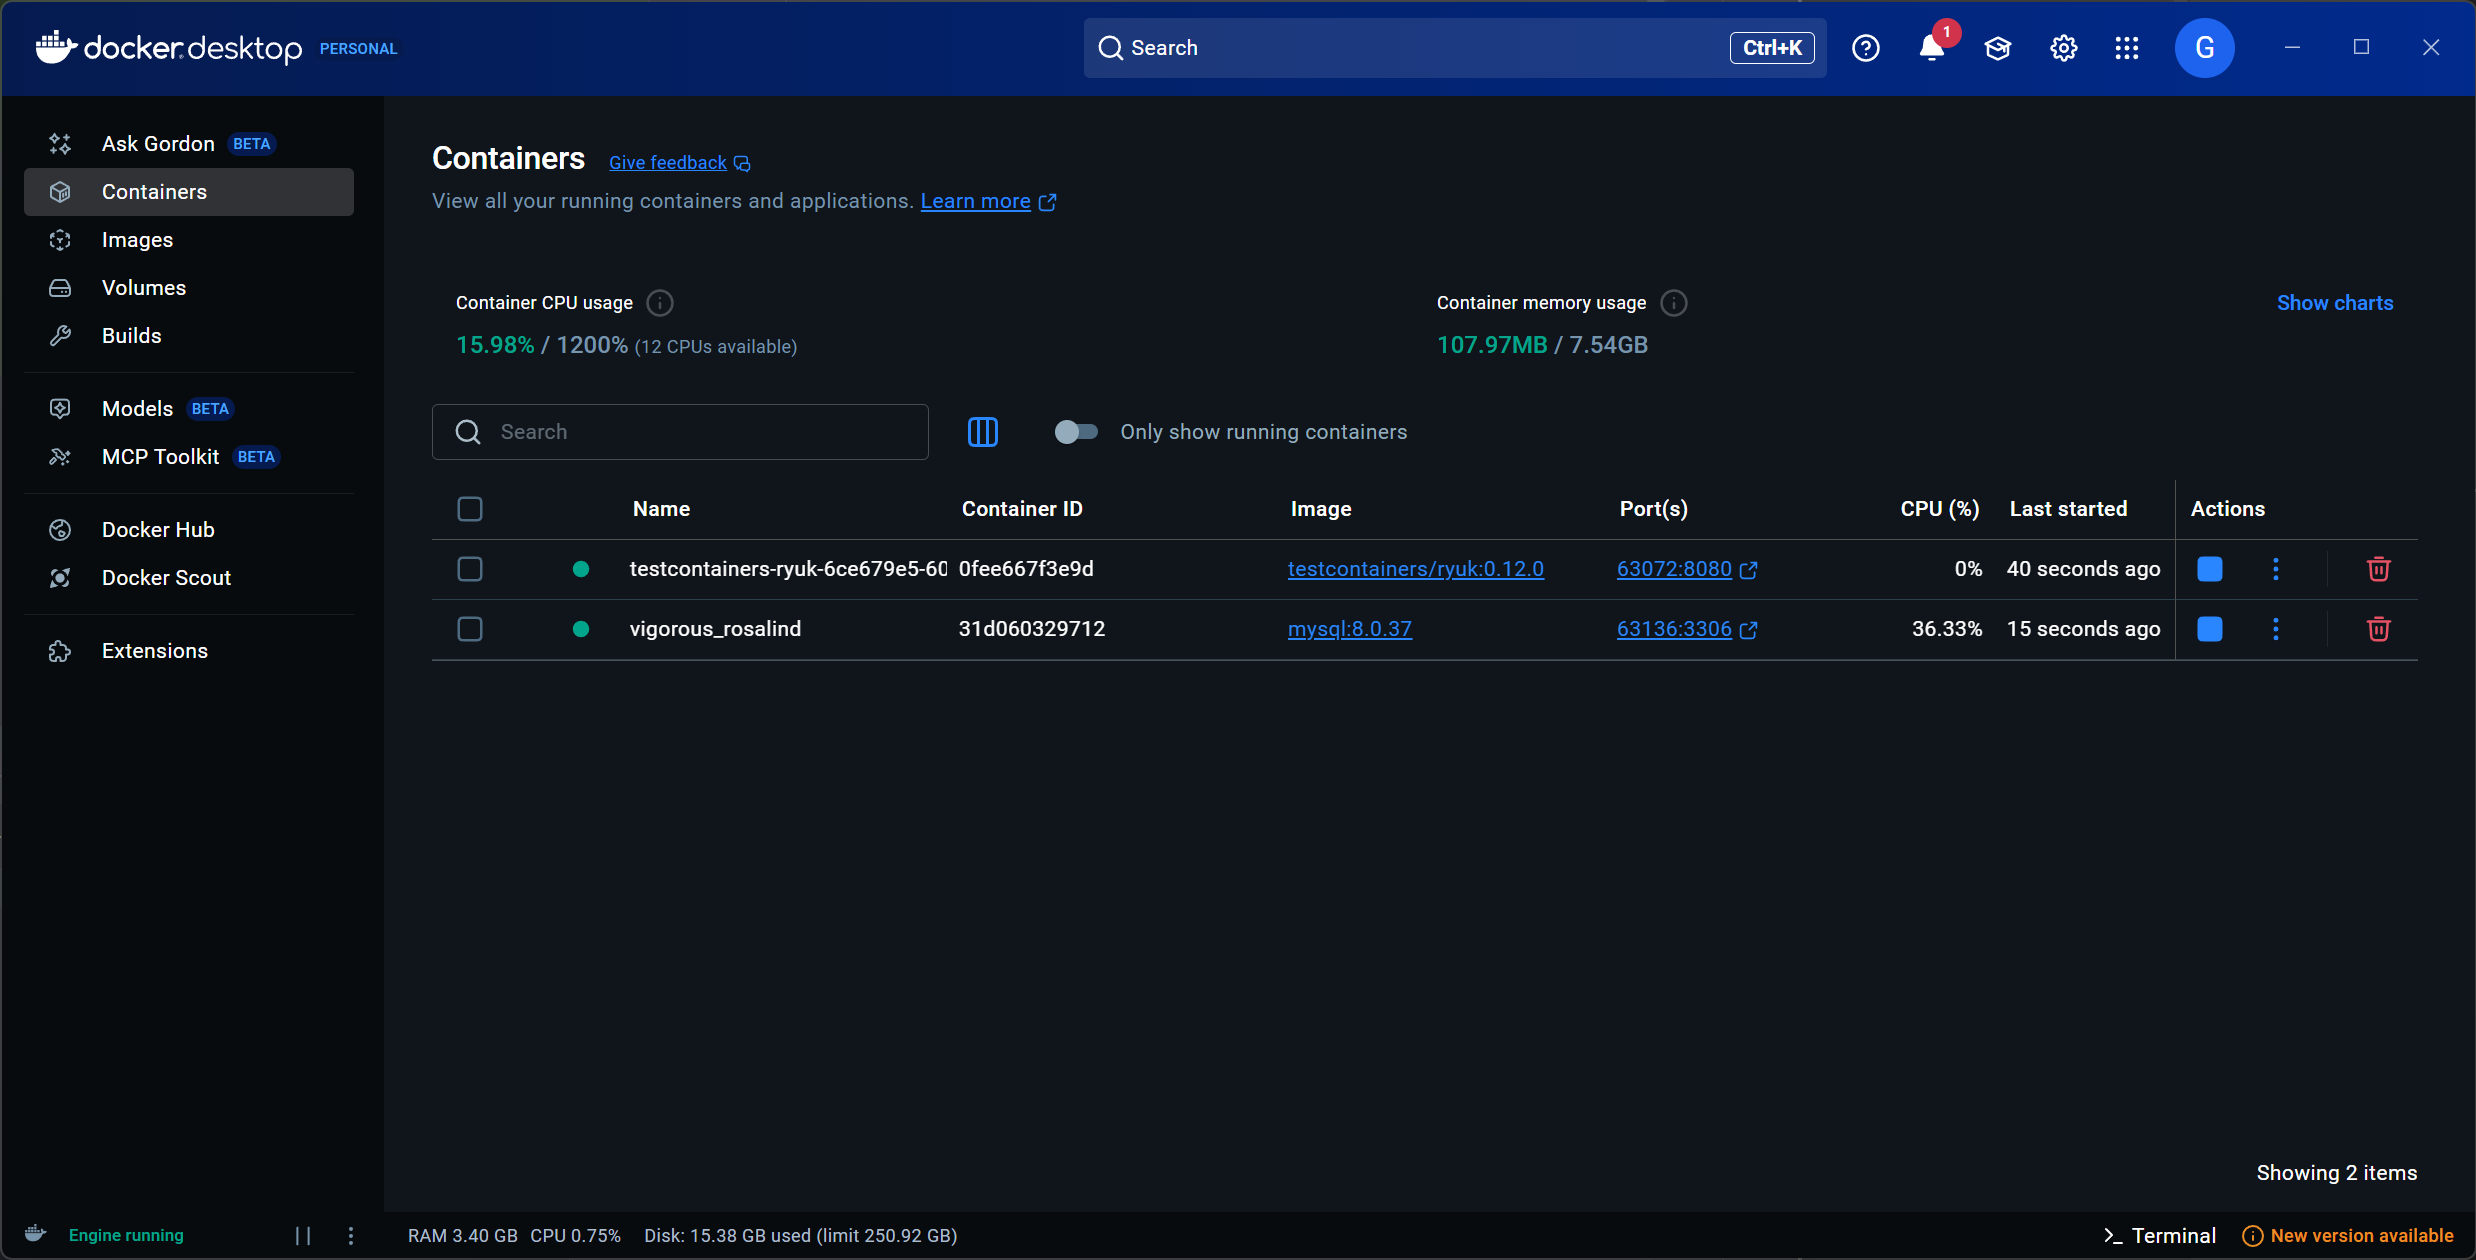The width and height of the screenshot is (2476, 1260).
Task: Go to Images in the sidebar
Action: (137, 240)
